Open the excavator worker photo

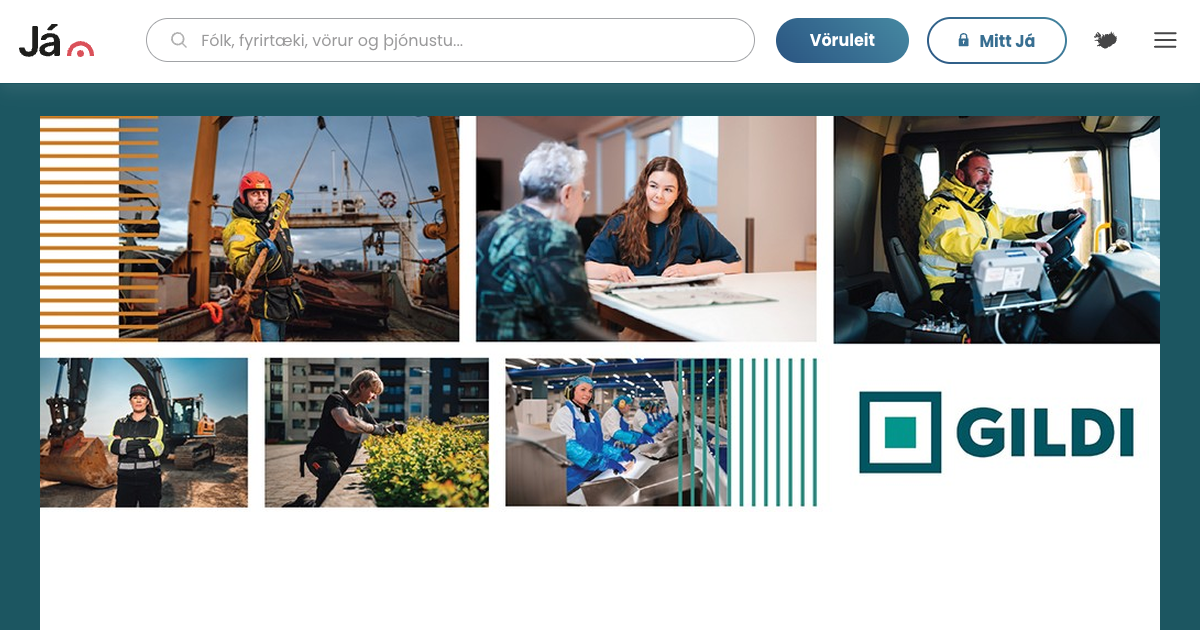[144, 432]
